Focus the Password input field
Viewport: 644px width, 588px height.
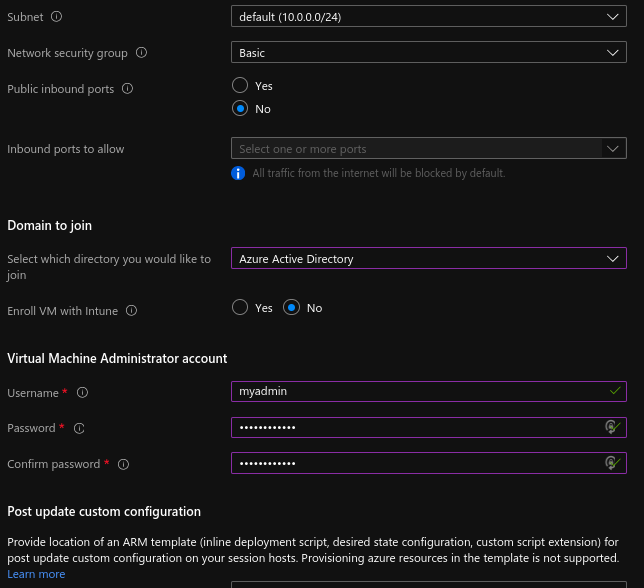429,427
